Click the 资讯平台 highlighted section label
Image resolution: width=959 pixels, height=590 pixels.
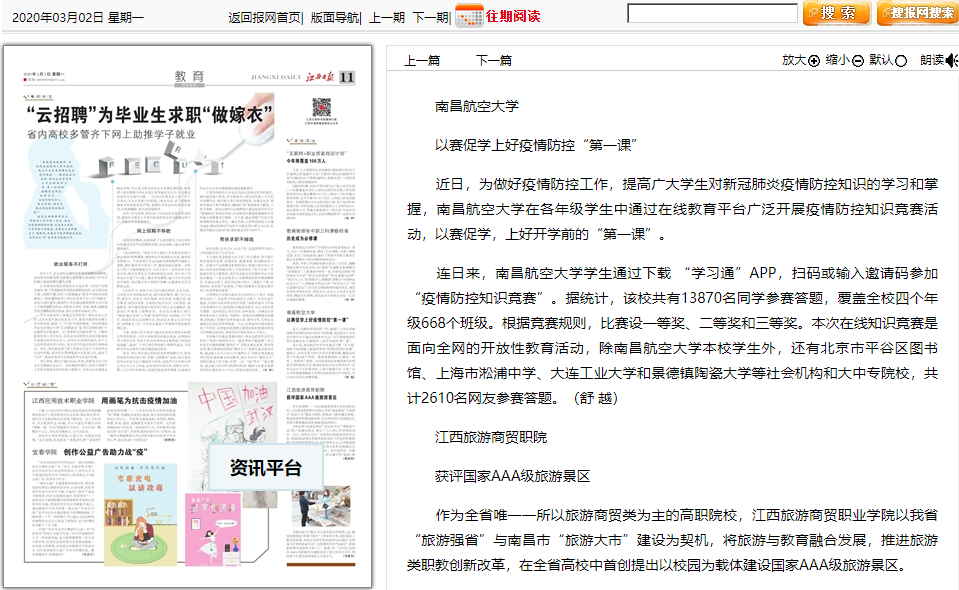265,468
